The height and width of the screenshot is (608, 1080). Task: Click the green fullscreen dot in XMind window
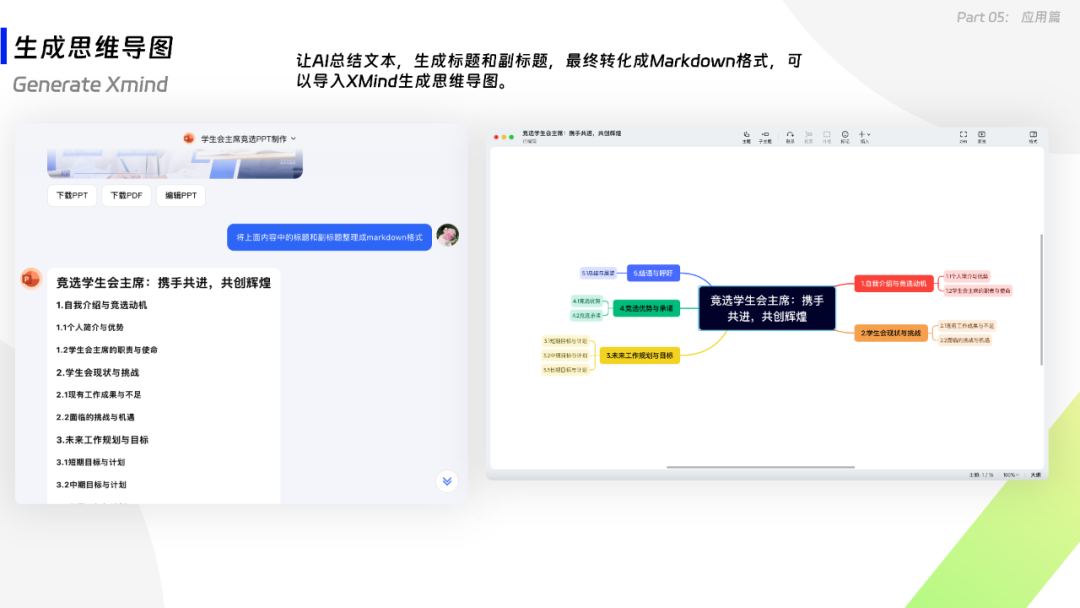(x=511, y=137)
